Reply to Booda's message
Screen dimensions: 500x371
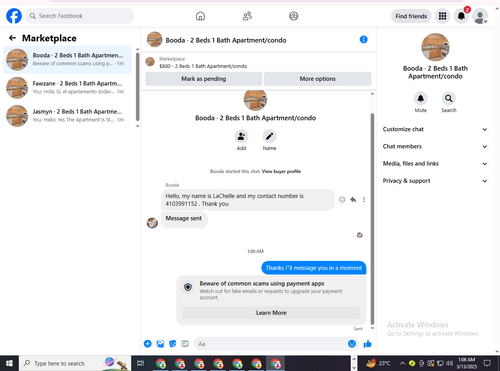click(x=353, y=200)
